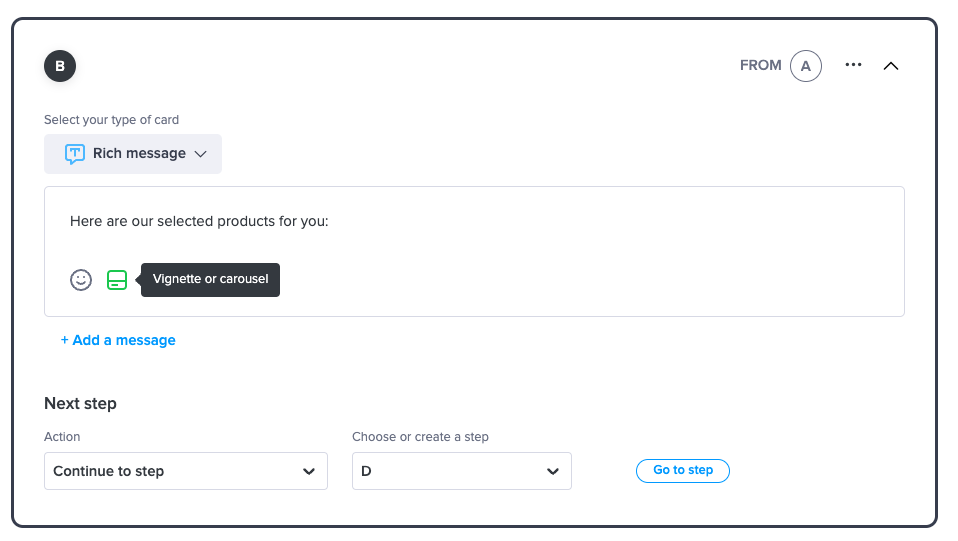Insert a vignette or carousel via green icon
The image size is (958, 541).
(x=117, y=280)
